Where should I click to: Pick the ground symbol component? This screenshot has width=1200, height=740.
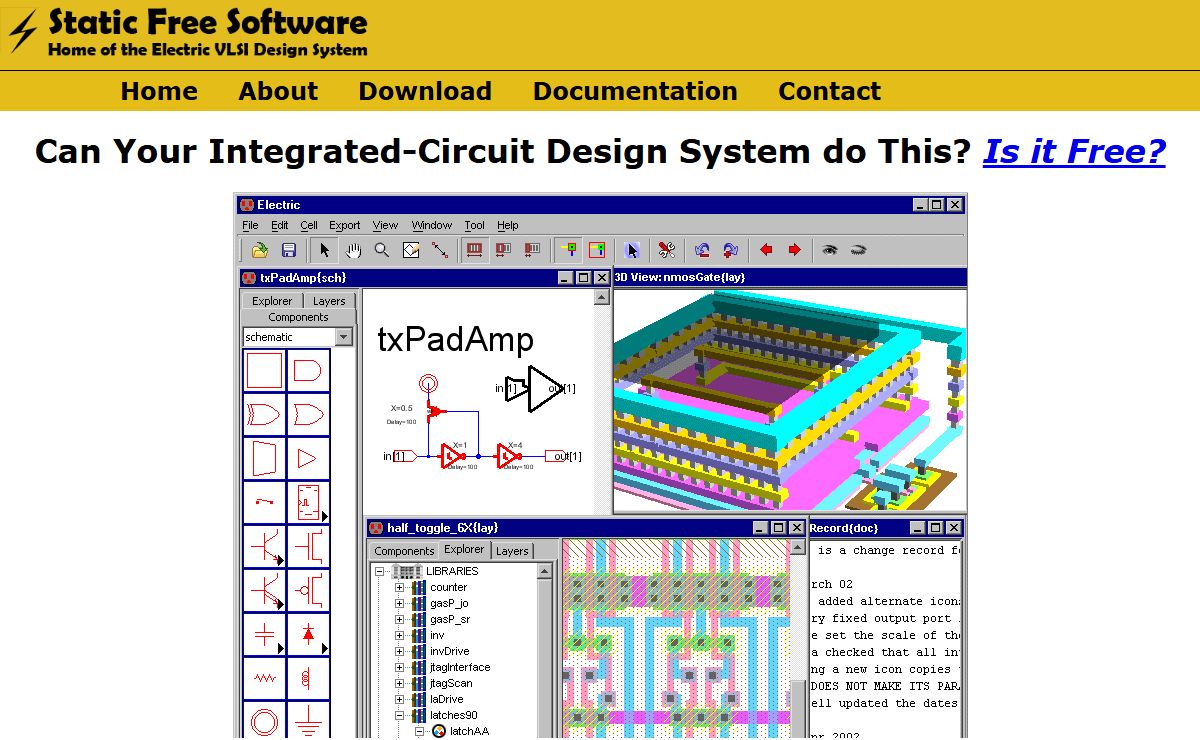(x=308, y=720)
